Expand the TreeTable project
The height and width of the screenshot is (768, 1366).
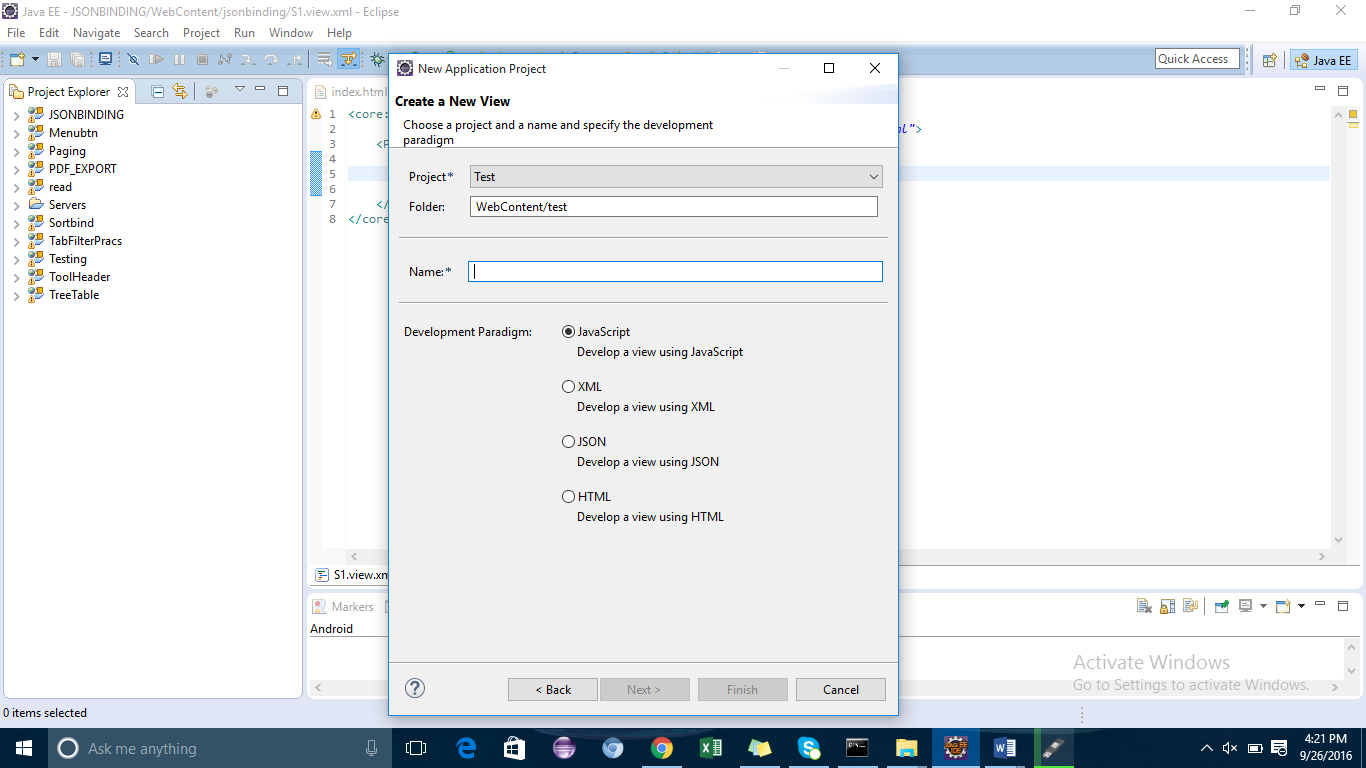click(x=16, y=295)
